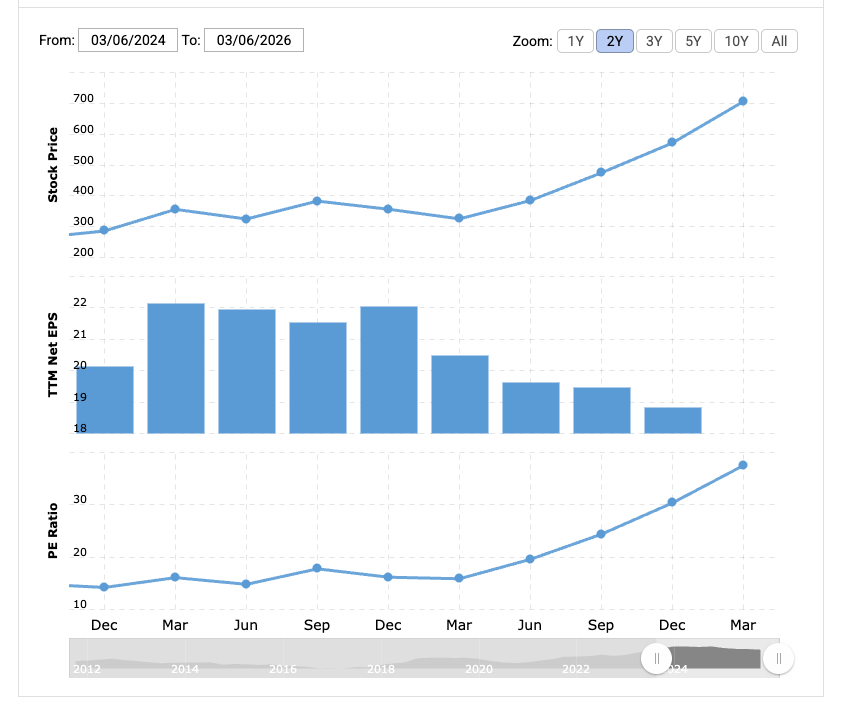Show All historical data
This screenshot has width=851, height=704.
tap(779, 41)
